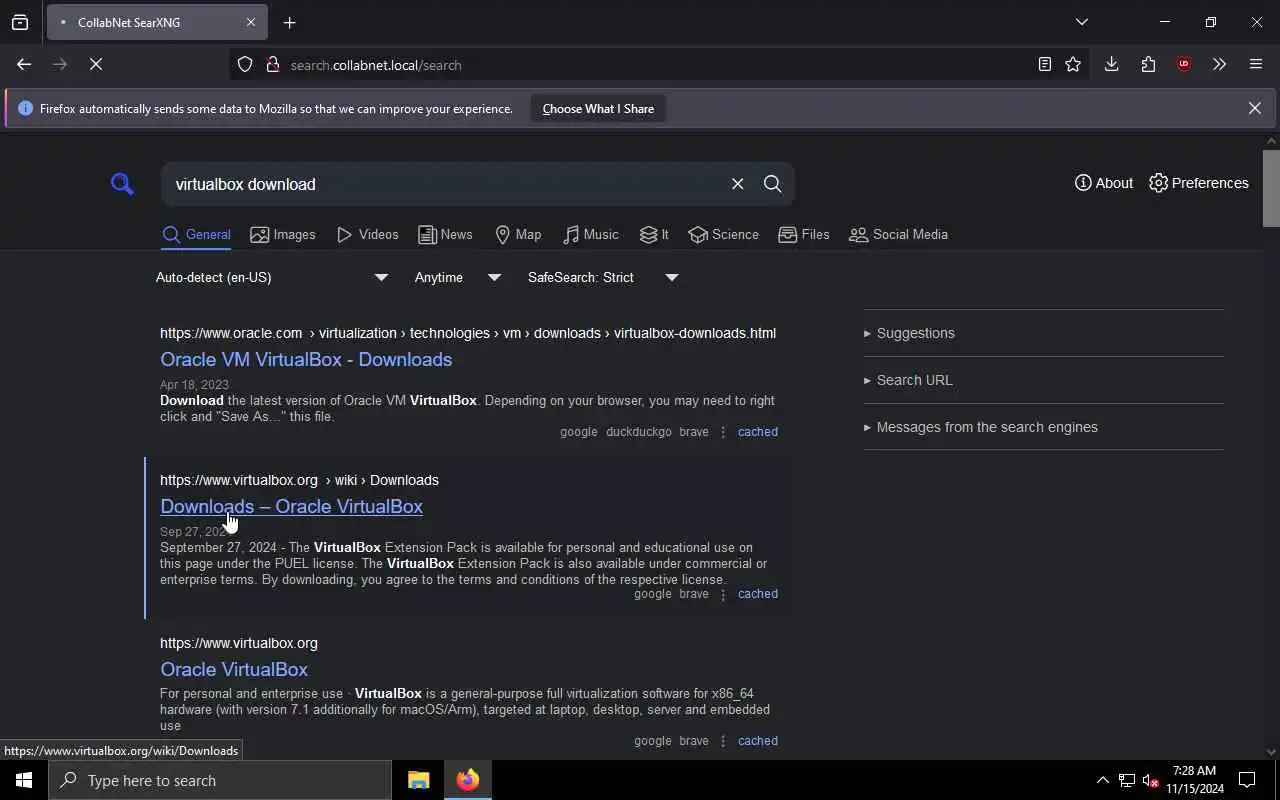The width and height of the screenshot is (1280, 800).
Task: Close the CollabNet SearXNG tab
Action: [x=251, y=22]
